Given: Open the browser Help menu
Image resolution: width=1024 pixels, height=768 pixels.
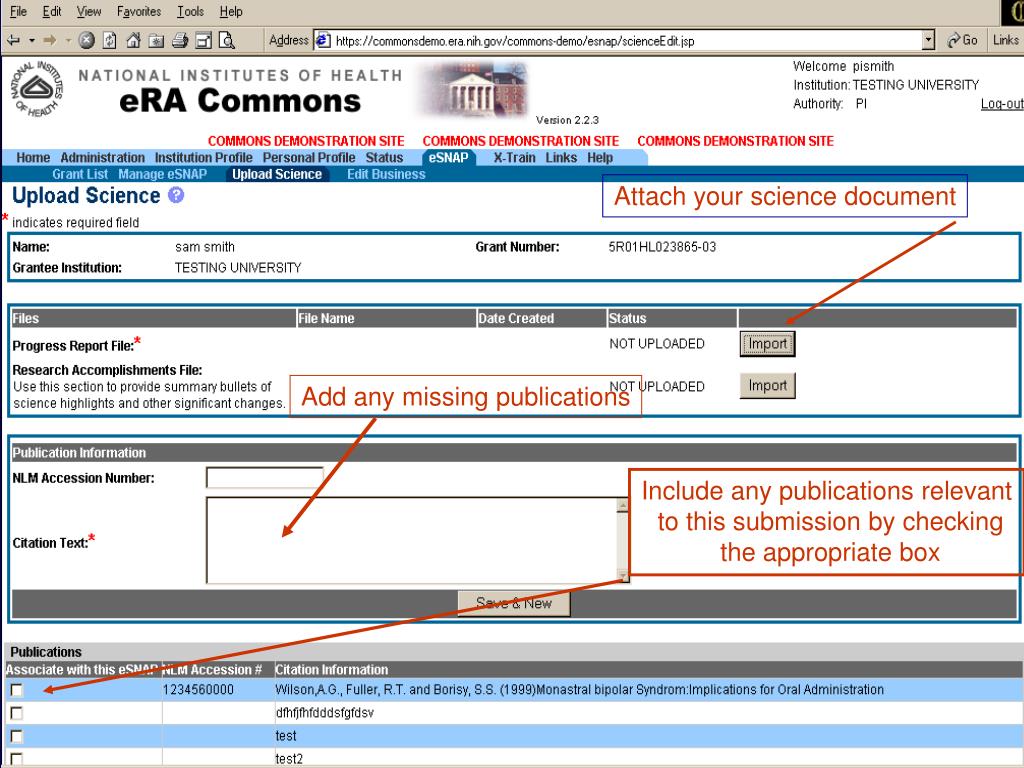Looking at the screenshot, I should click(231, 12).
